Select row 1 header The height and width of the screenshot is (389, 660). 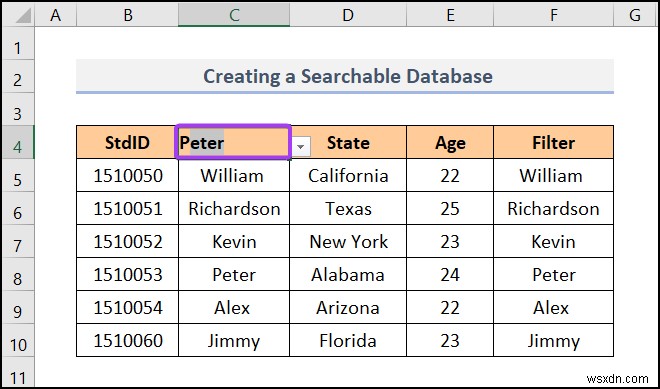[18, 43]
